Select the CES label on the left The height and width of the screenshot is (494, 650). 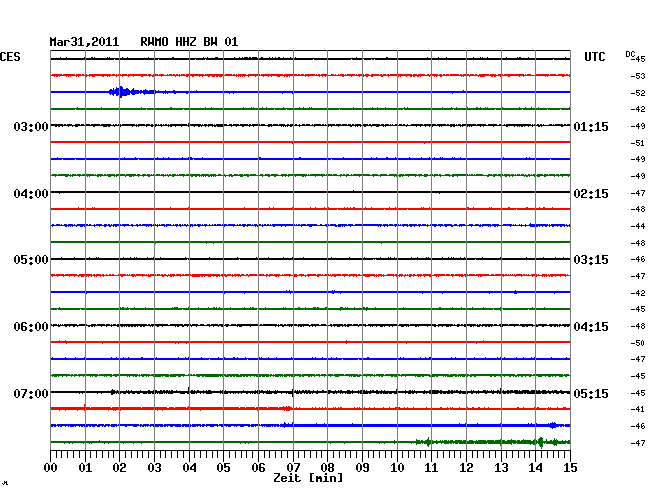point(10,57)
